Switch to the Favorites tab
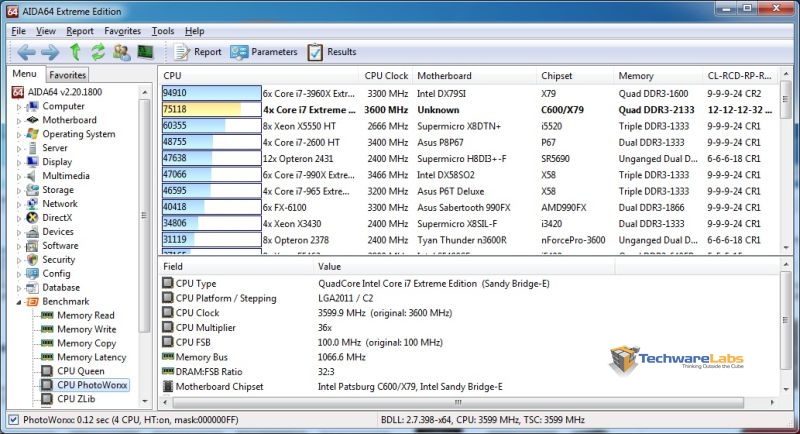800x434 pixels. pos(67,75)
